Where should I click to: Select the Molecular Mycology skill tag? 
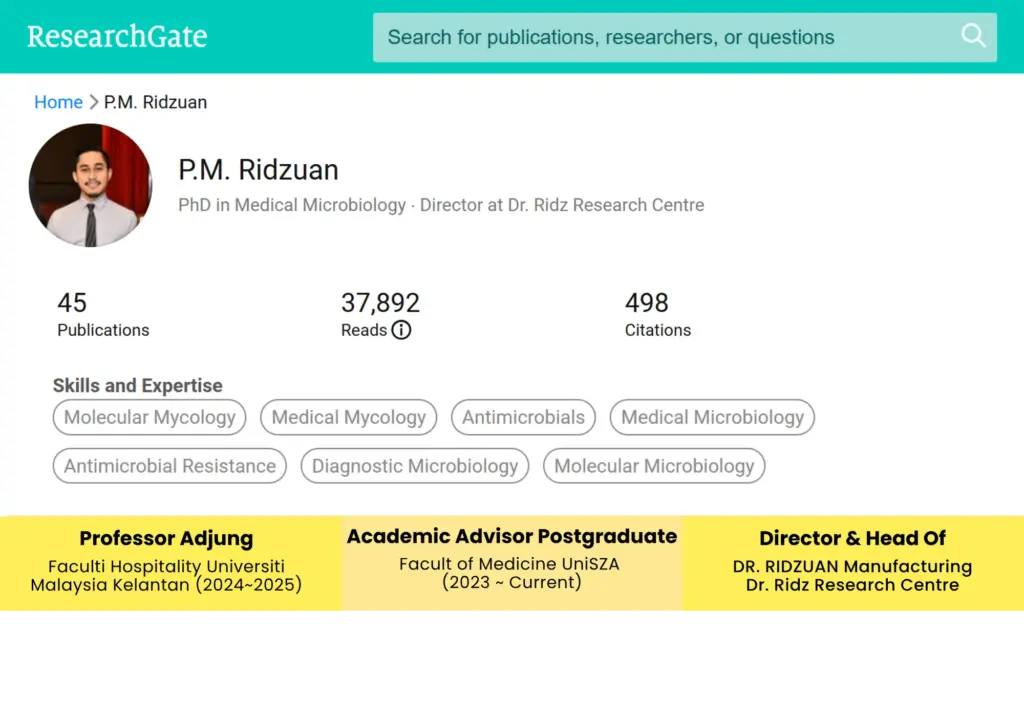click(x=150, y=417)
